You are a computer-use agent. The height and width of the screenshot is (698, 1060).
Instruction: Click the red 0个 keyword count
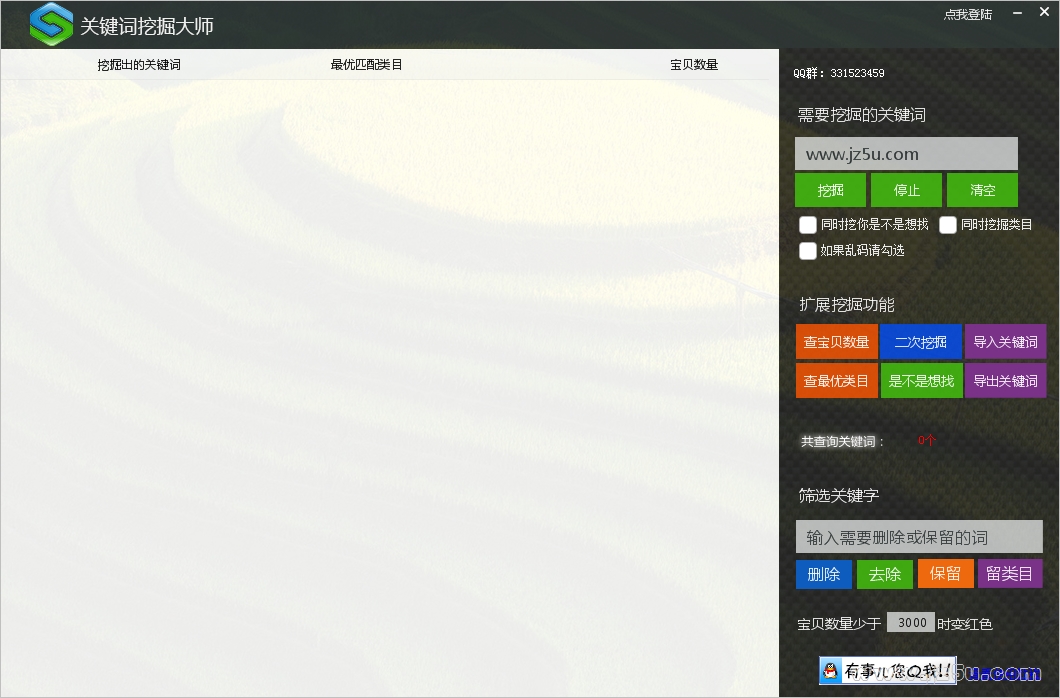(926, 441)
